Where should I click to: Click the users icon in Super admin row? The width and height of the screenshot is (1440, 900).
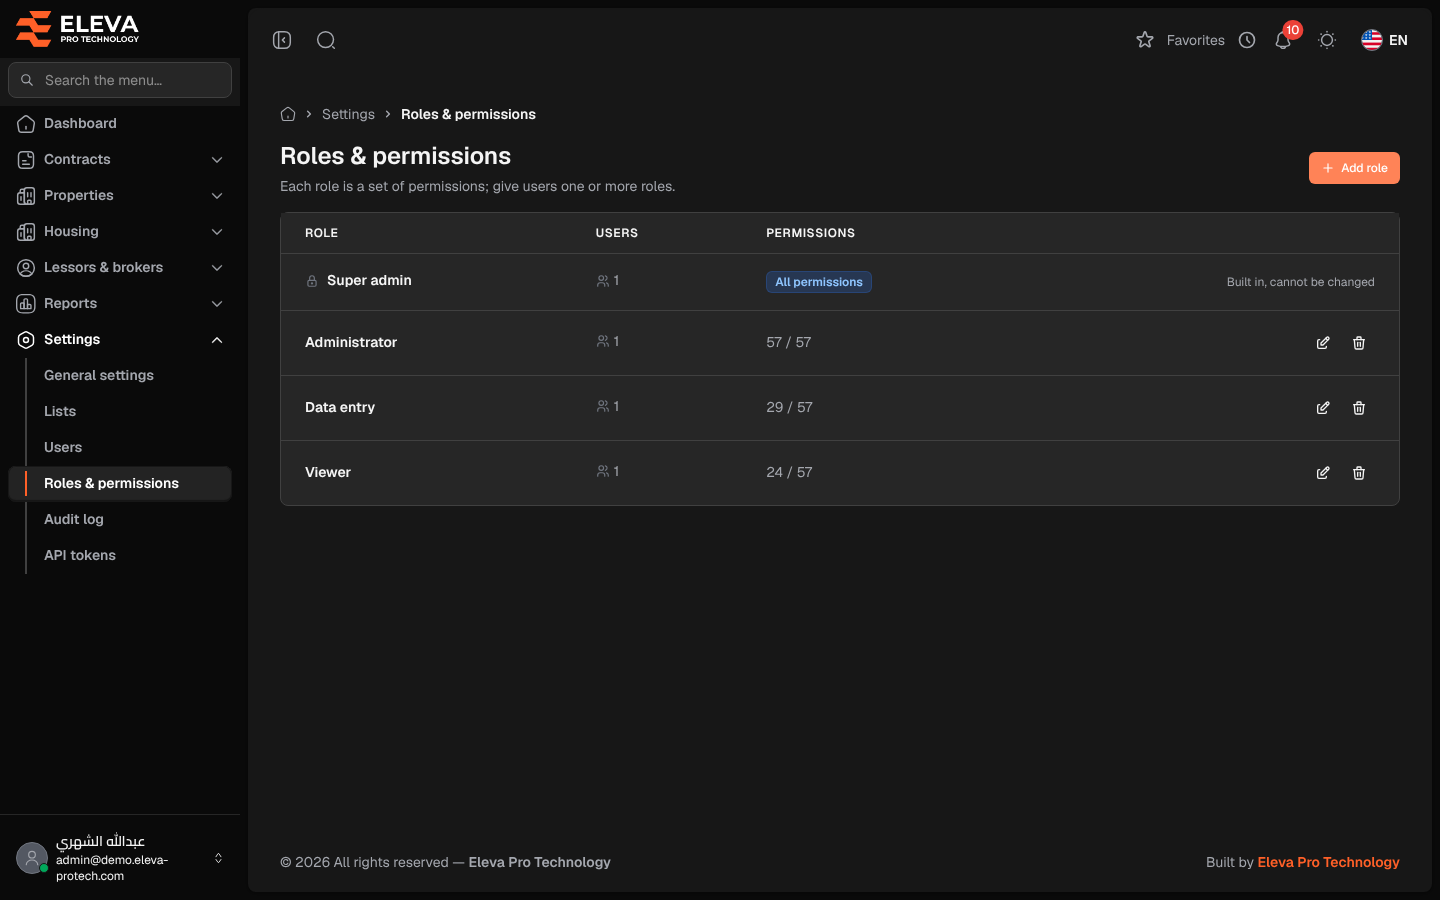(x=603, y=281)
